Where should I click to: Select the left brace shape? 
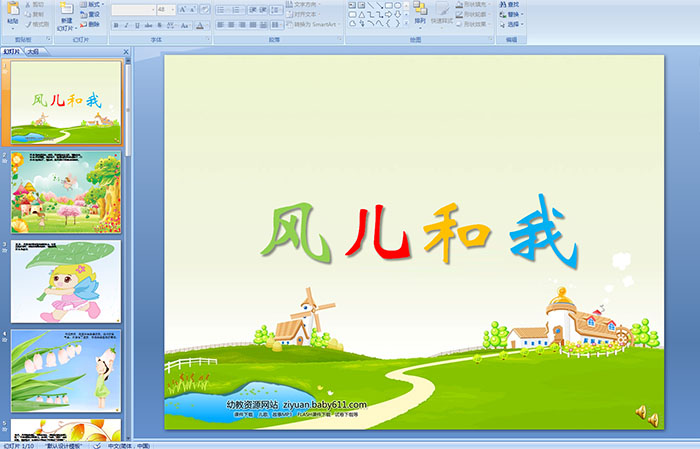coord(388,23)
